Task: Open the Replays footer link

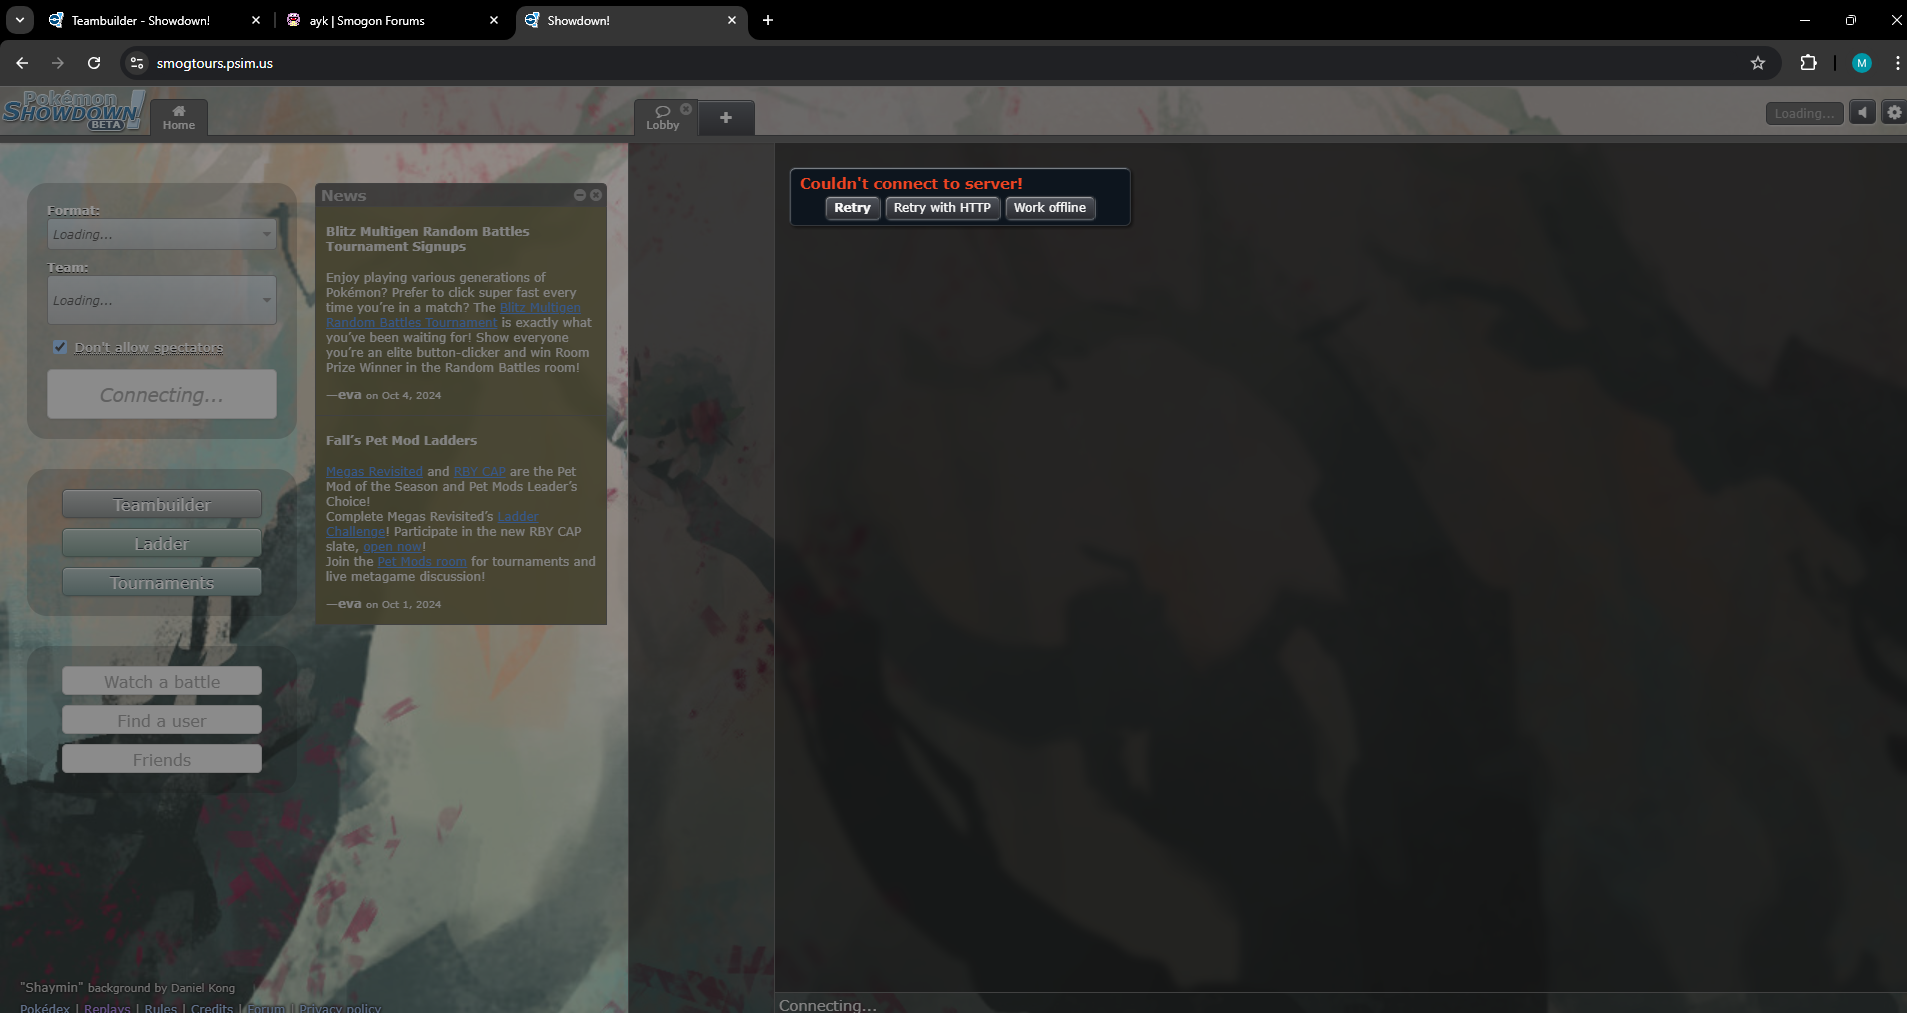Action: (x=107, y=1007)
